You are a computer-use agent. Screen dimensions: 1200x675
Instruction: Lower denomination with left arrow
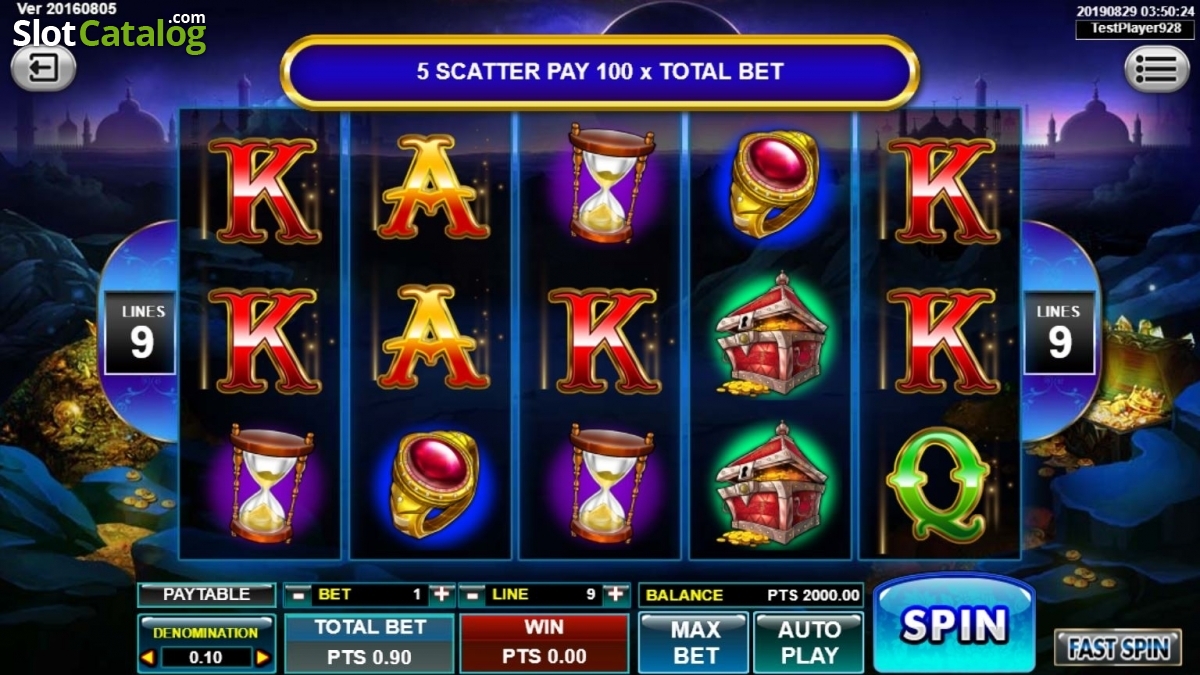pos(148,657)
